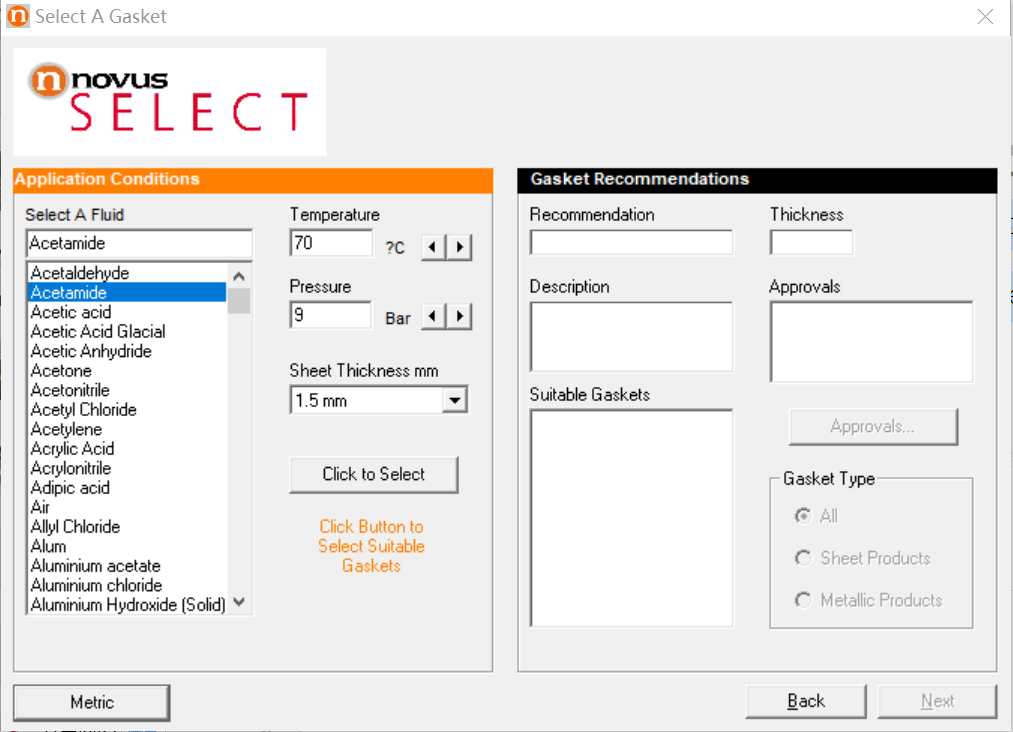Decrease temperature with left arrow
1013x732 pixels.
433,247
